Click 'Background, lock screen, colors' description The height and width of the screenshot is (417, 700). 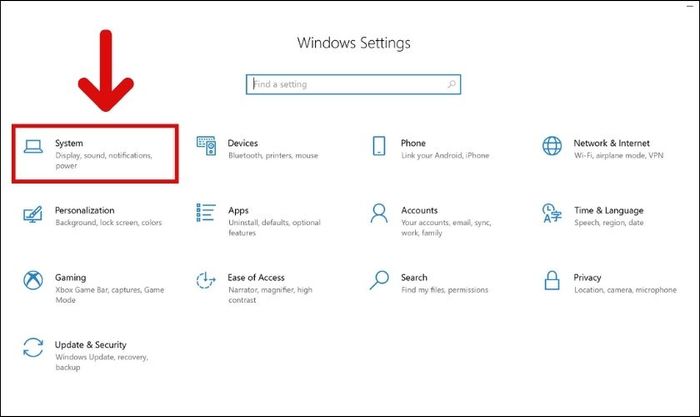[x=108, y=222]
